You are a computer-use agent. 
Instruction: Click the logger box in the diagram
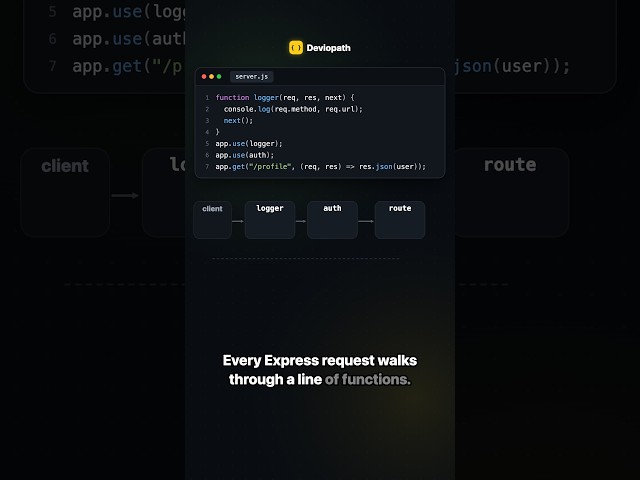pyautogui.click(x=270, y=220)
